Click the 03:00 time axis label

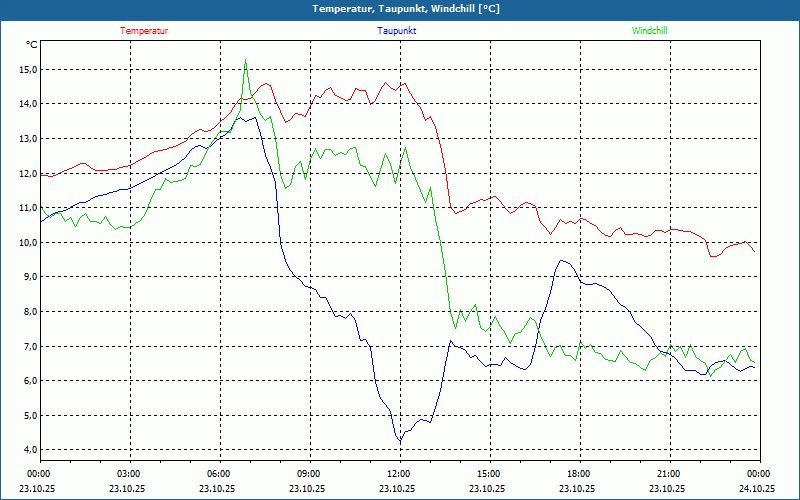(130, 473)
